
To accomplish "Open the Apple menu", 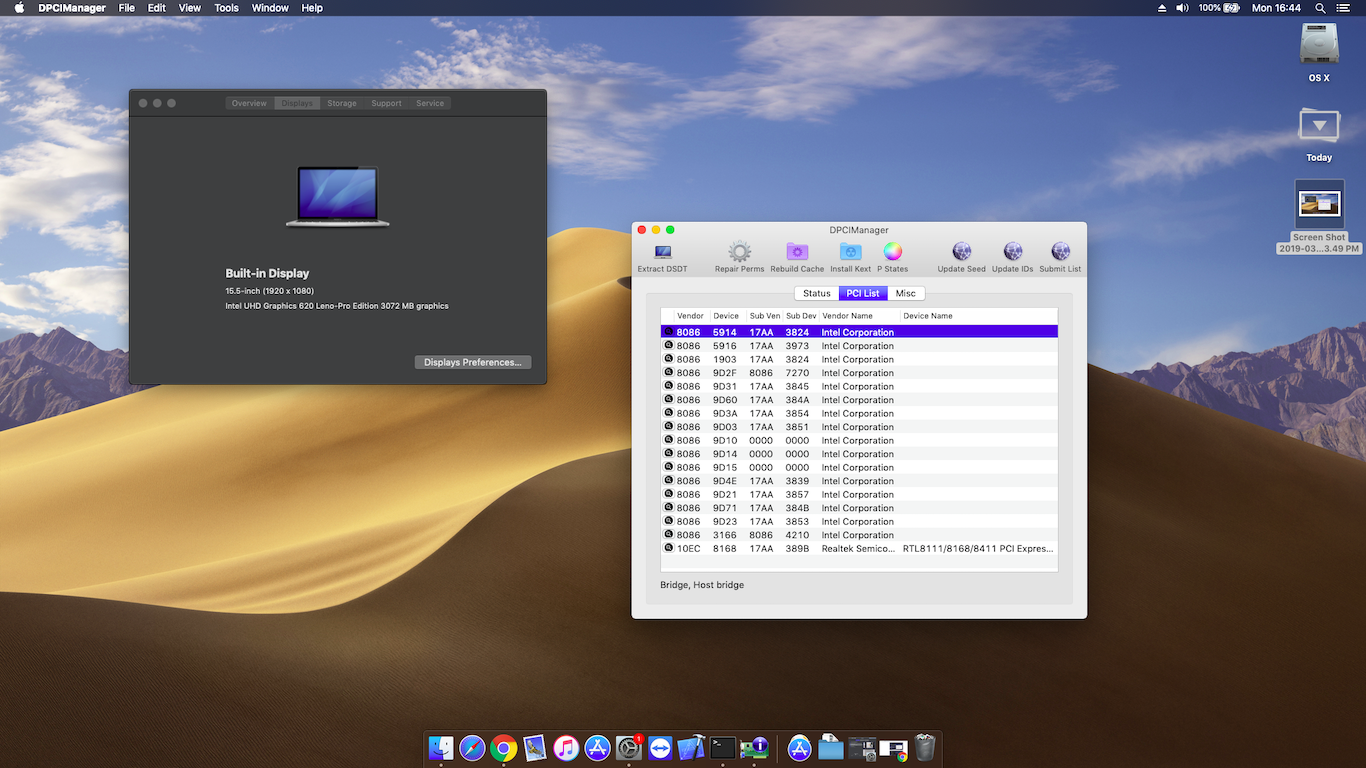I will (19, 8).
